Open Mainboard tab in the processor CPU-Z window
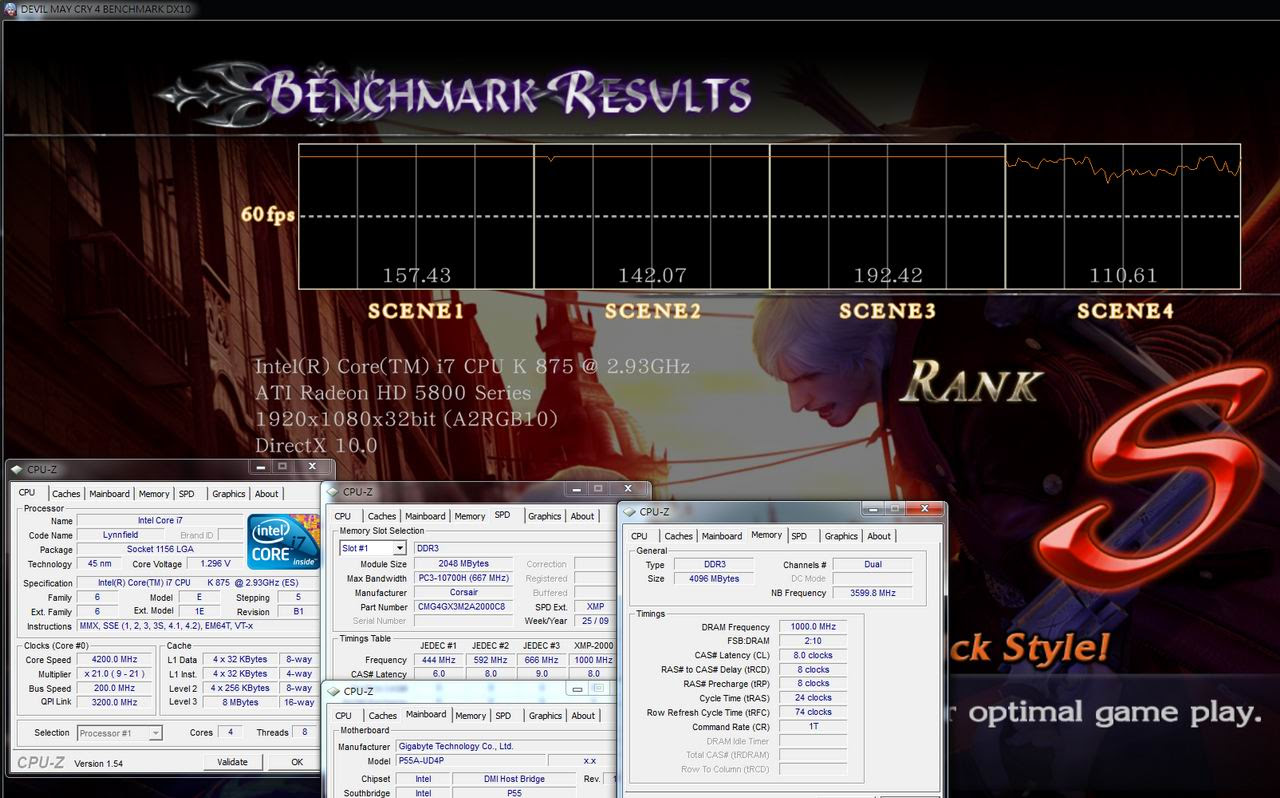The image size is (1280, 798). click(109, 494)
